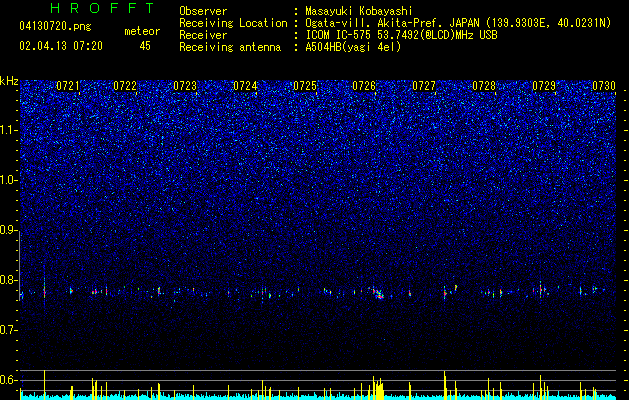Click the 0728 time marker
This screenshot has width=629, height=400.
click(x=484, y=86)
